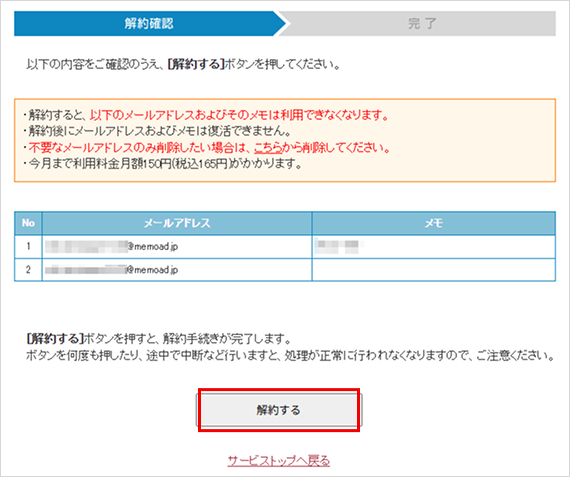This screenshot has height=477, width=570.
Task: Click the empty memo cell of row 2
Action: tap(434, 270)
